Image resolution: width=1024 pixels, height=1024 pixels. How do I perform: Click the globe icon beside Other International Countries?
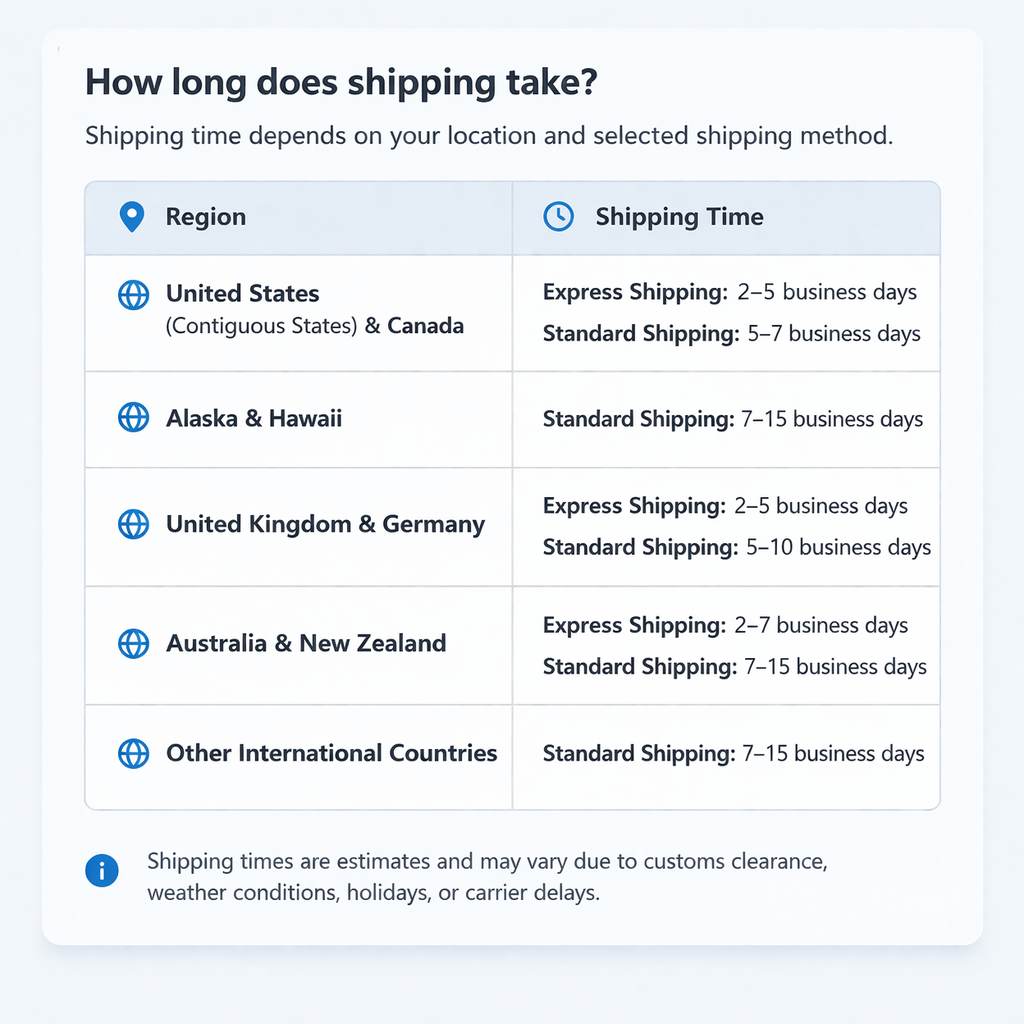pyautogui.click(x=133, y=753)
